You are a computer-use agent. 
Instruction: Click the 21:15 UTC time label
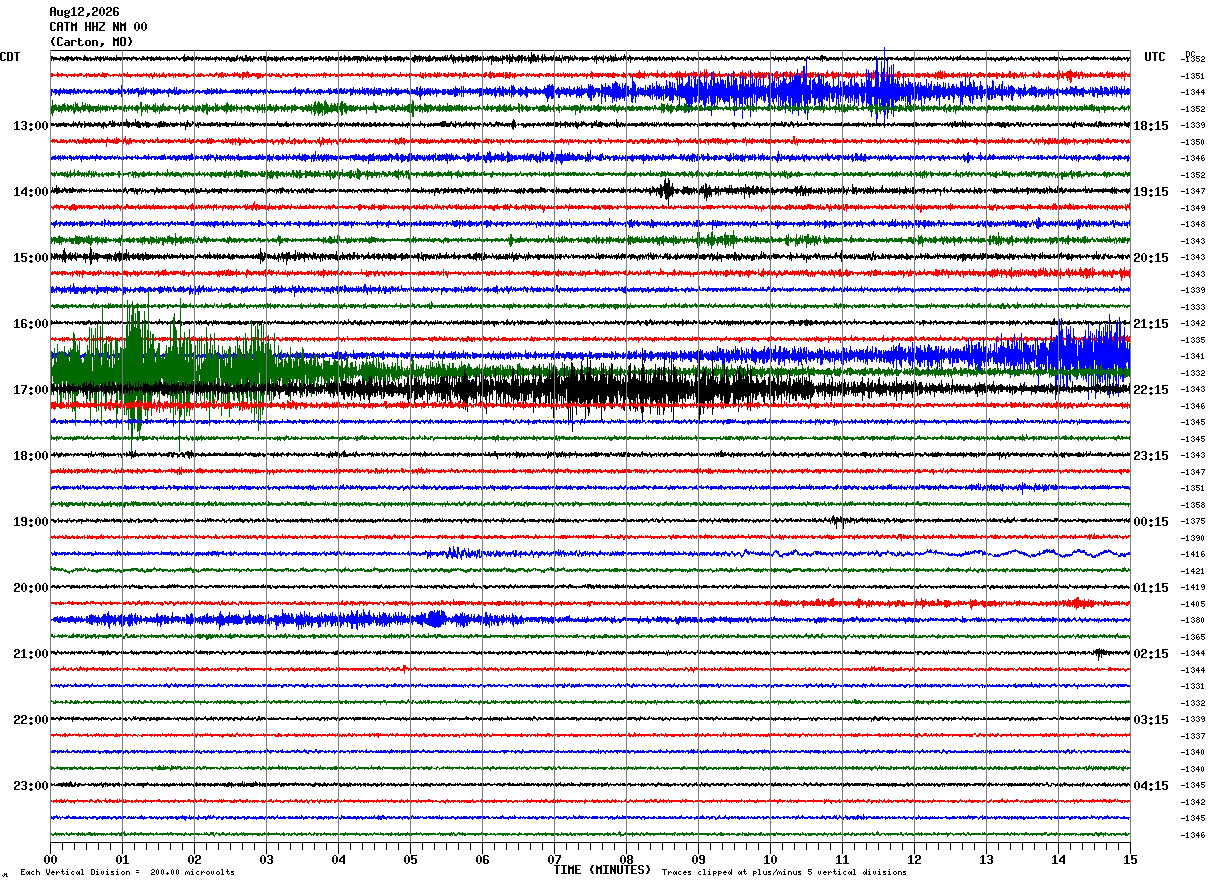tap(1150, 324)
